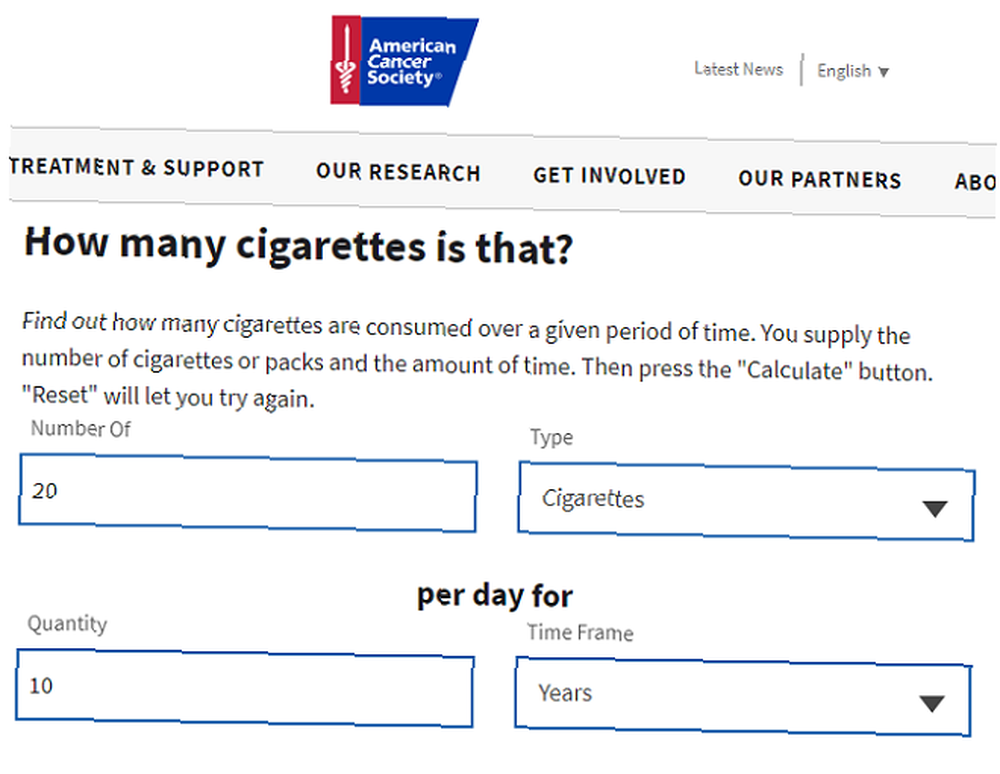Viewport: 1000px width, 774px height.
Task: Open the Get Involved menu
Action: 609,176
